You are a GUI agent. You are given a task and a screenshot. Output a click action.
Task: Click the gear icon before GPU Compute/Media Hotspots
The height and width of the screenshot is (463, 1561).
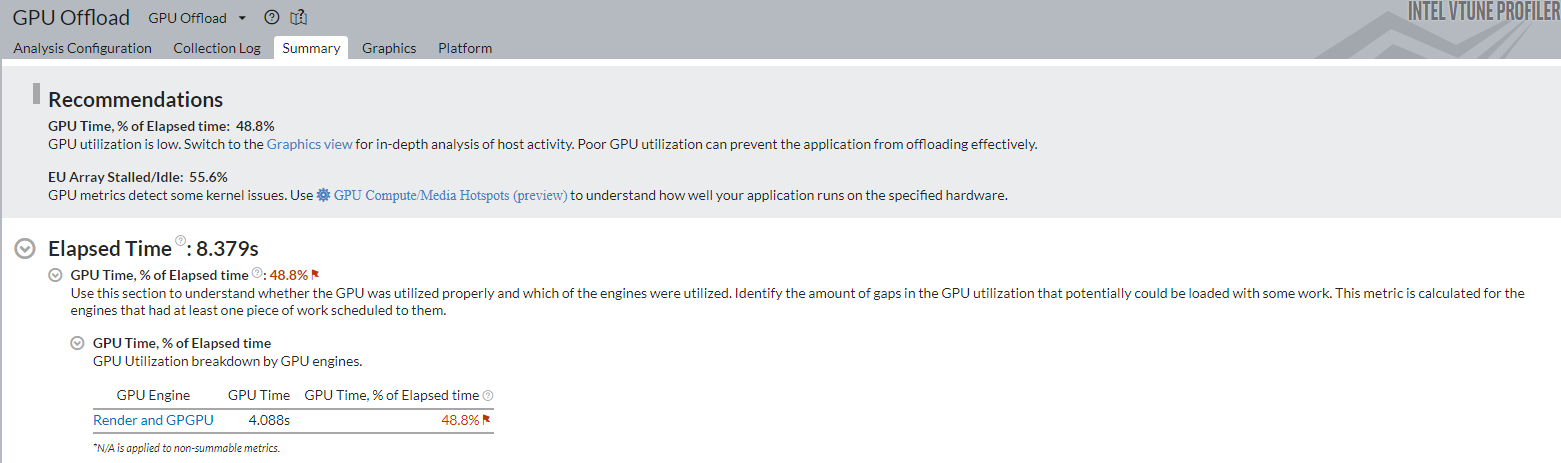(323, 196)
